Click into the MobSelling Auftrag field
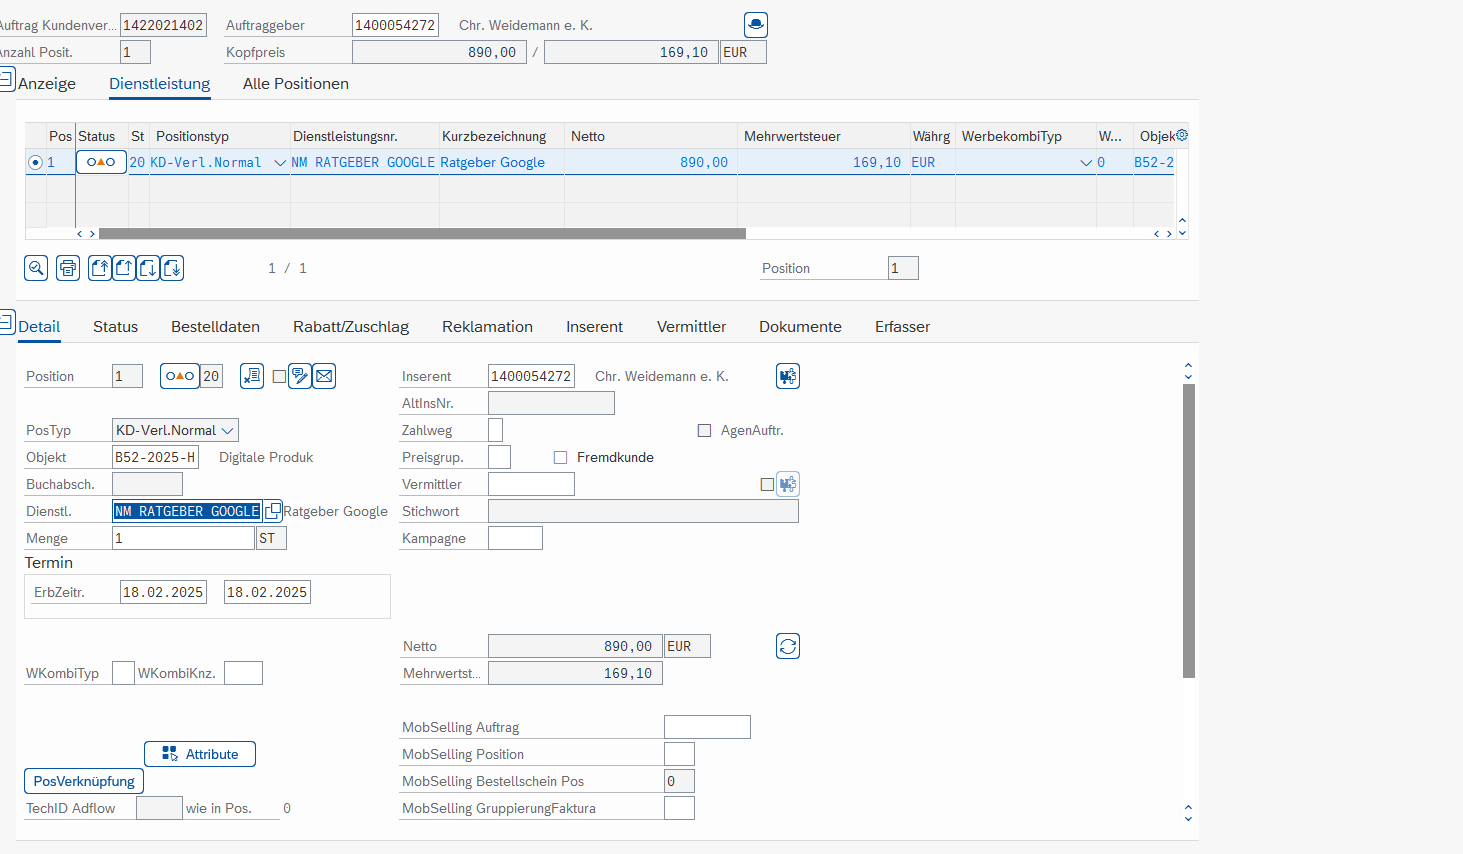The width and height of the screenshot is (1463, 854). click(707, 727)
